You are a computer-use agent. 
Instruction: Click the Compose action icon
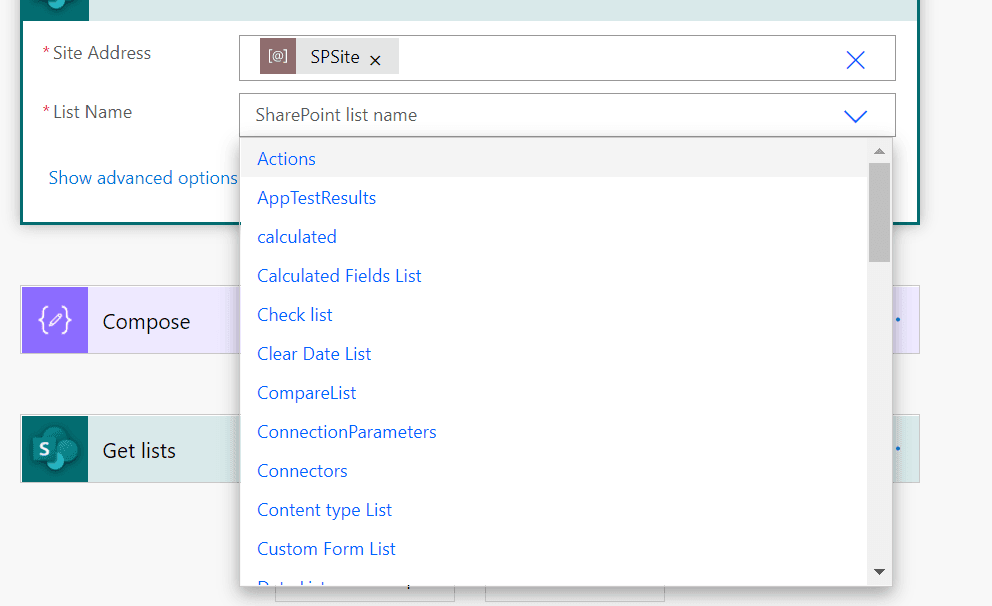55,320
